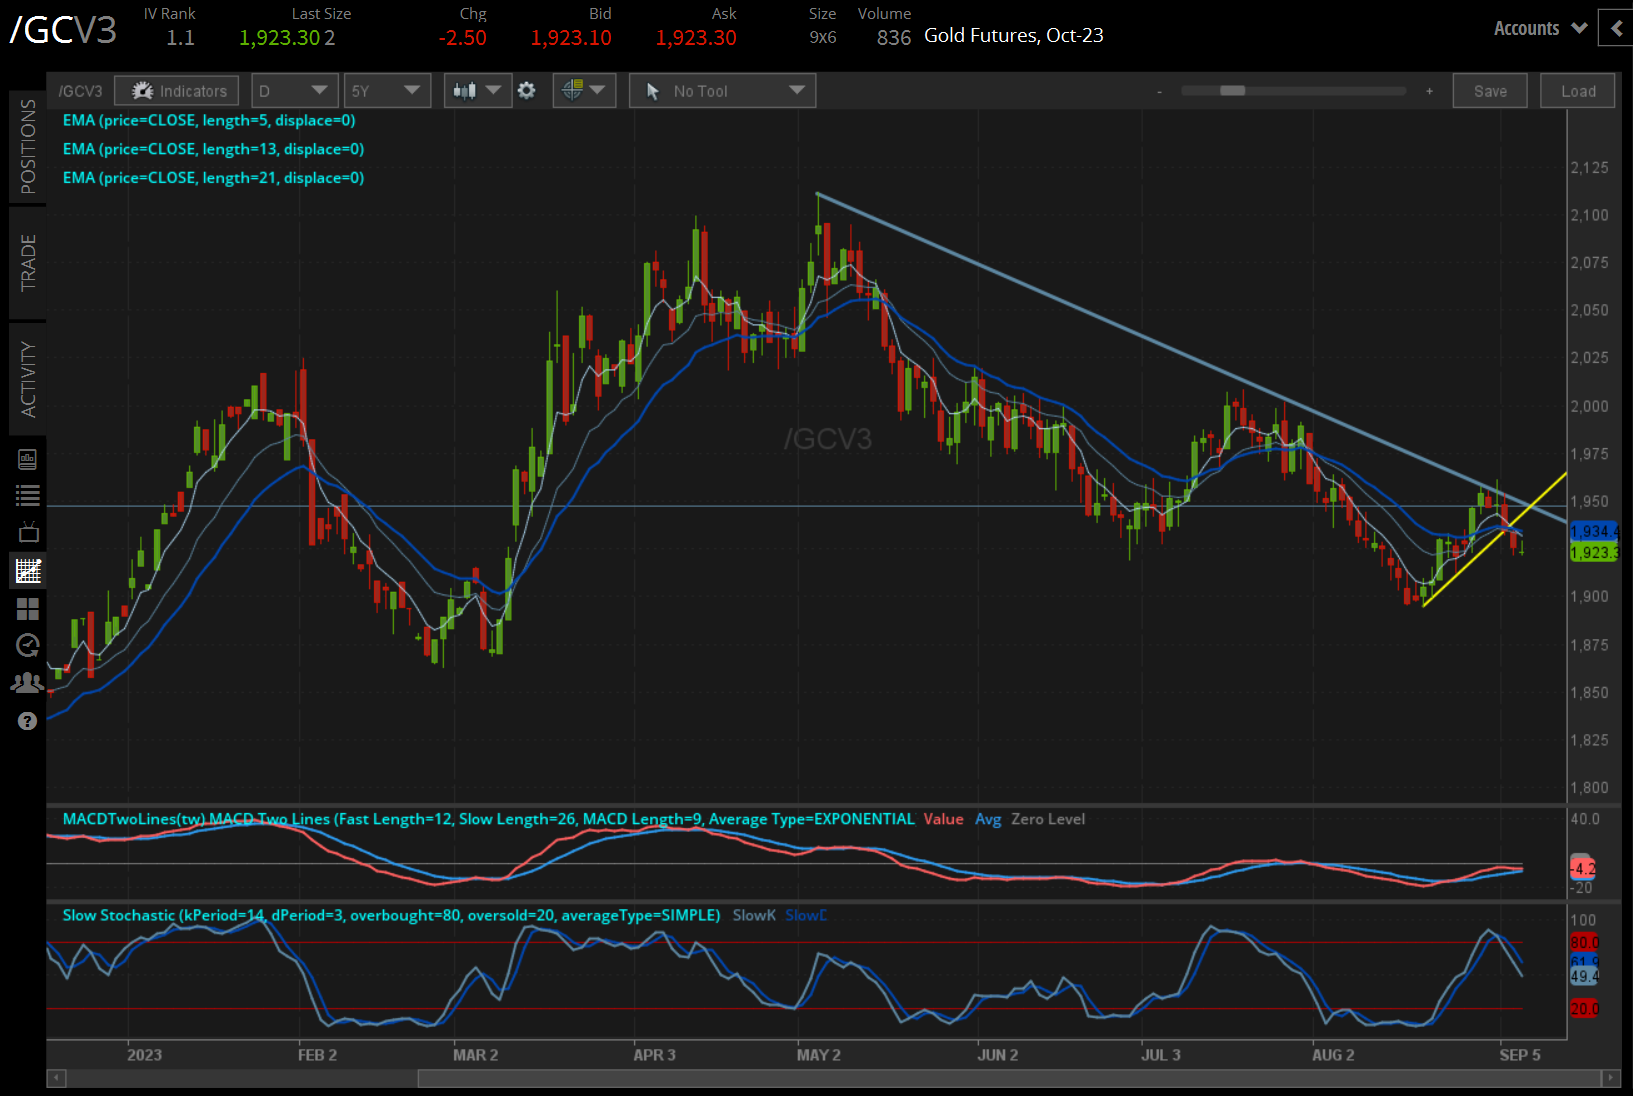Click the charts icon in left sidebar

pos(28,571)
